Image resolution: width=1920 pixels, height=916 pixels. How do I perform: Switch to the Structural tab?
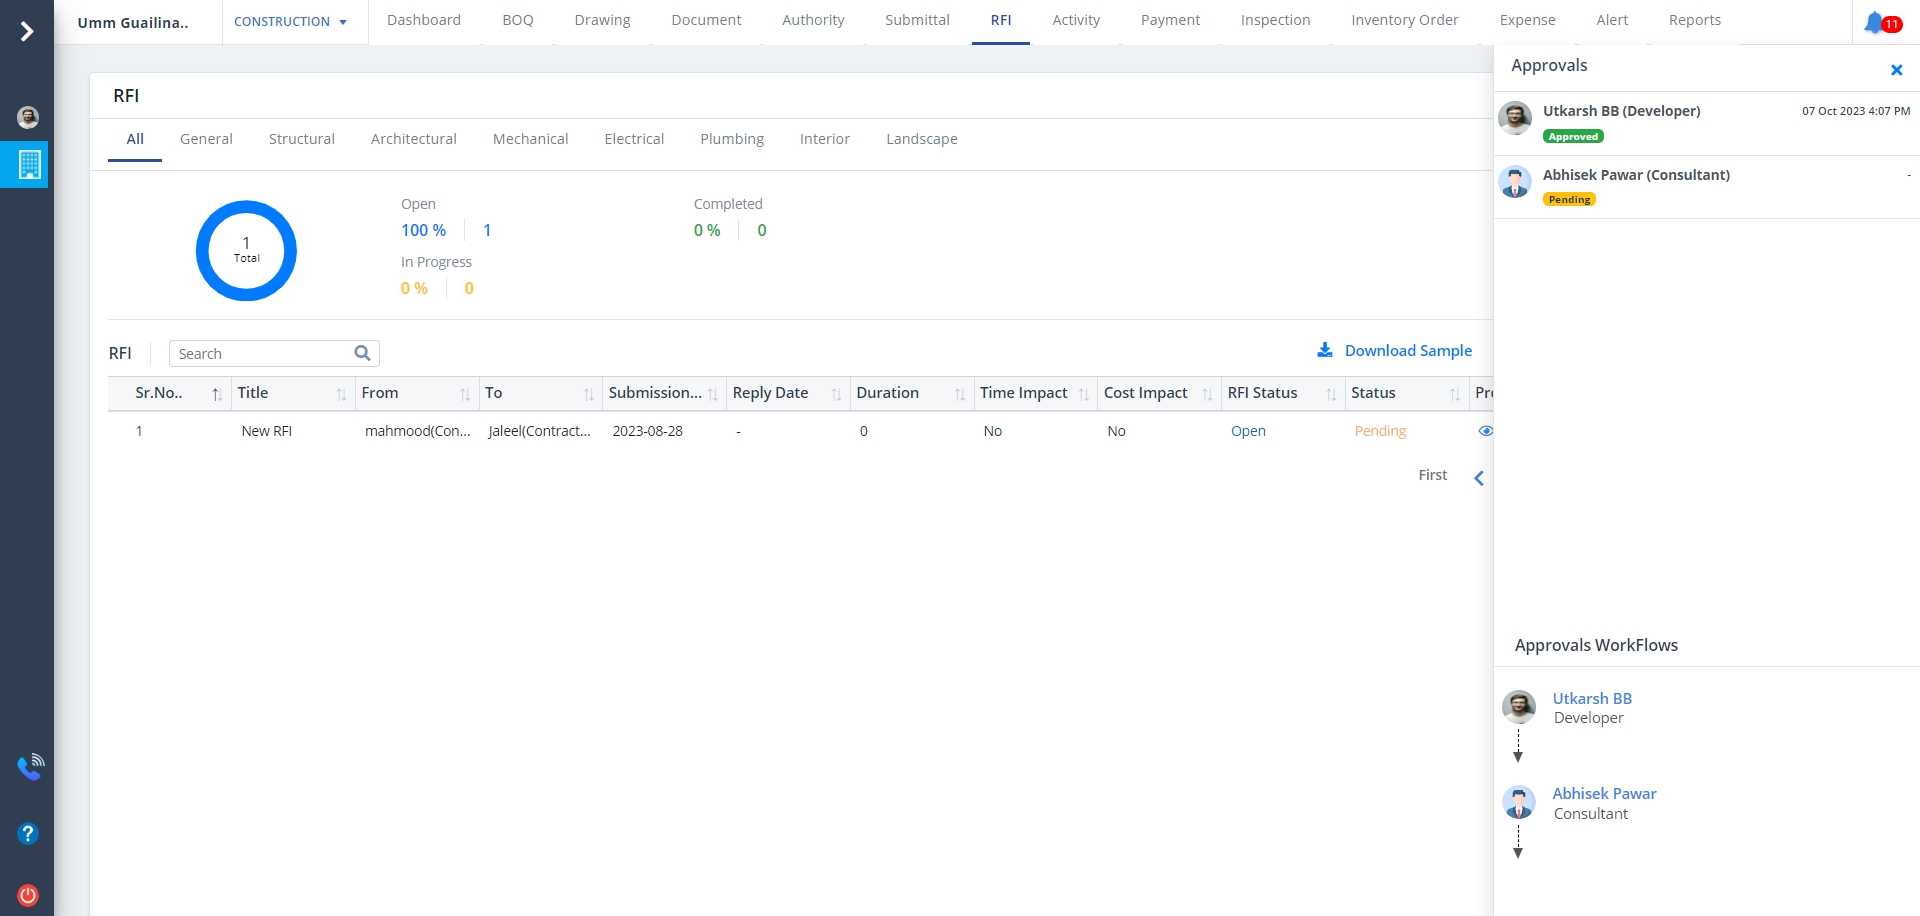tap(301, 139)
